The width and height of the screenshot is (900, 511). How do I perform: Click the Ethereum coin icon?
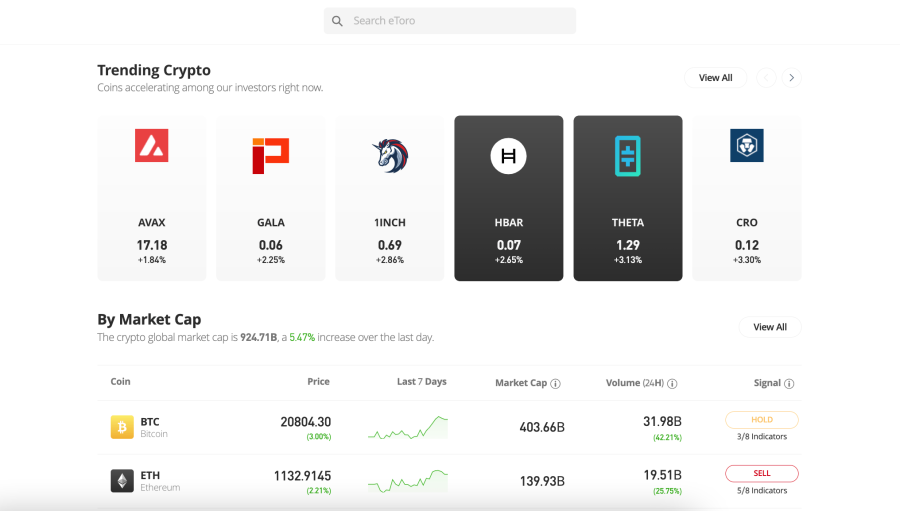[x=122, y=481]
